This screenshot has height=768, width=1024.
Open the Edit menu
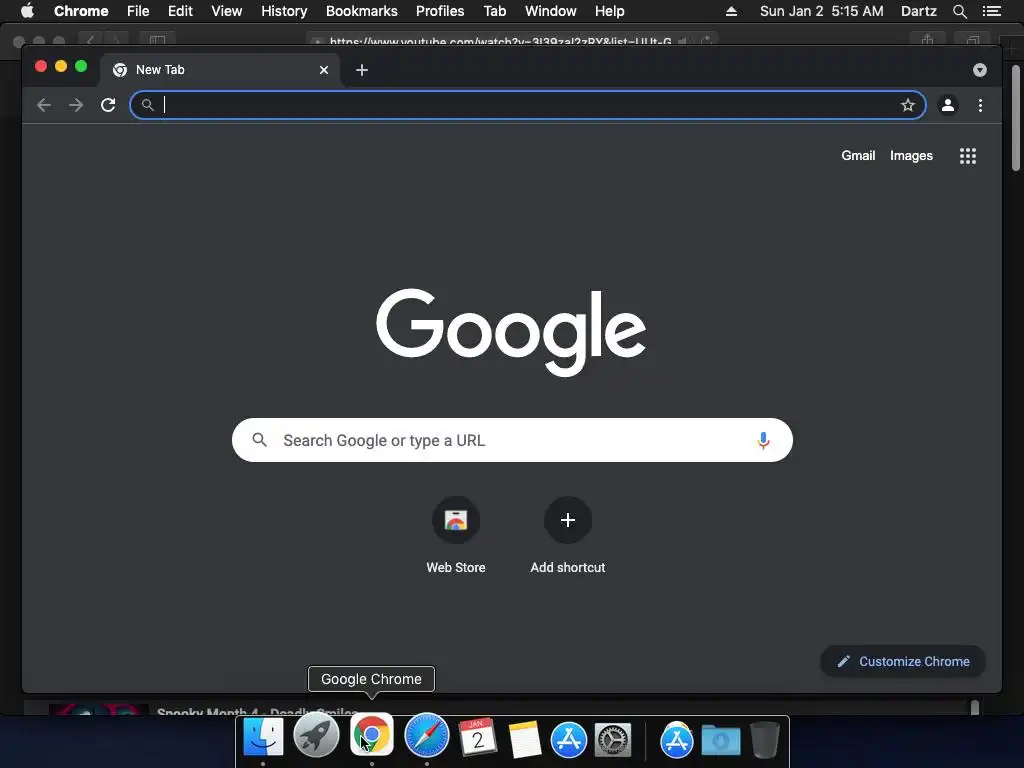coord(180,11)
